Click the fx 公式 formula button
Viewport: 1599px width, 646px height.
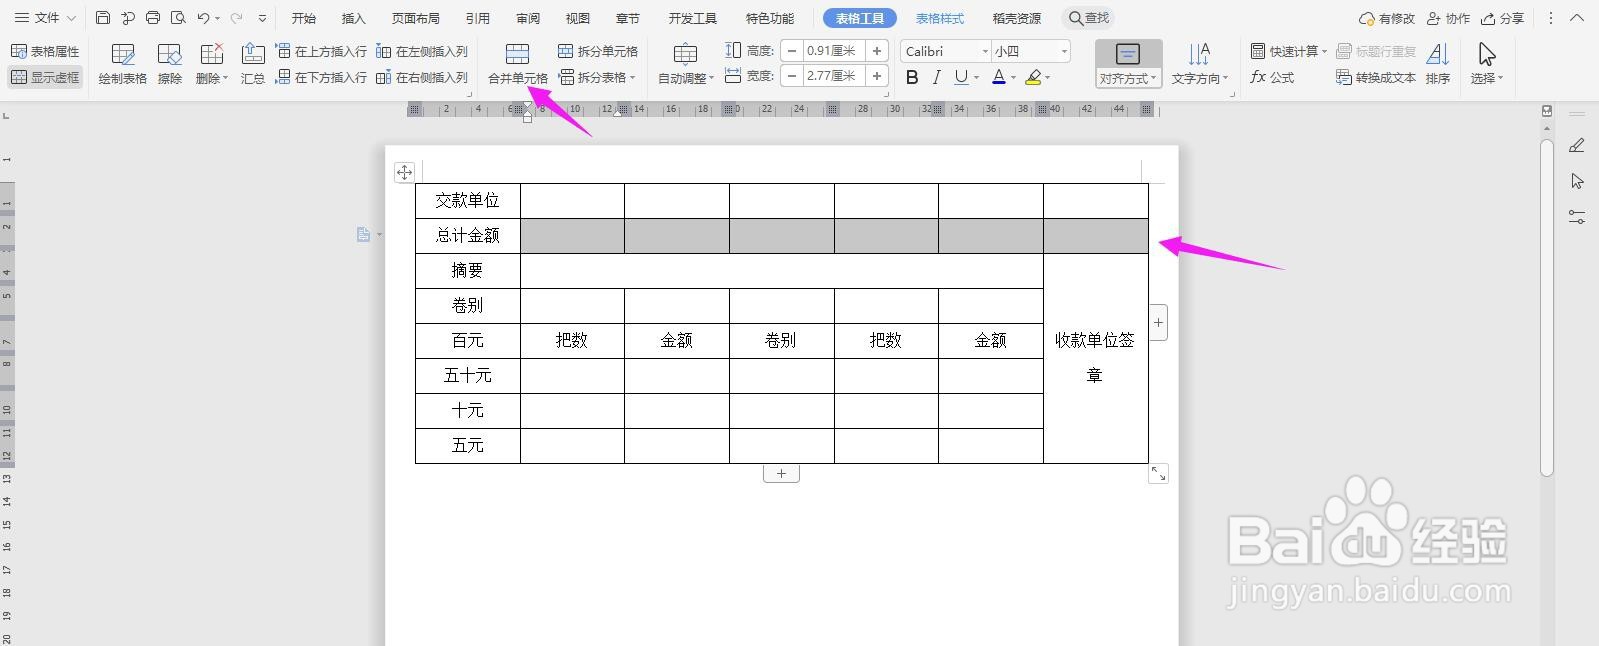(1273, 77)
